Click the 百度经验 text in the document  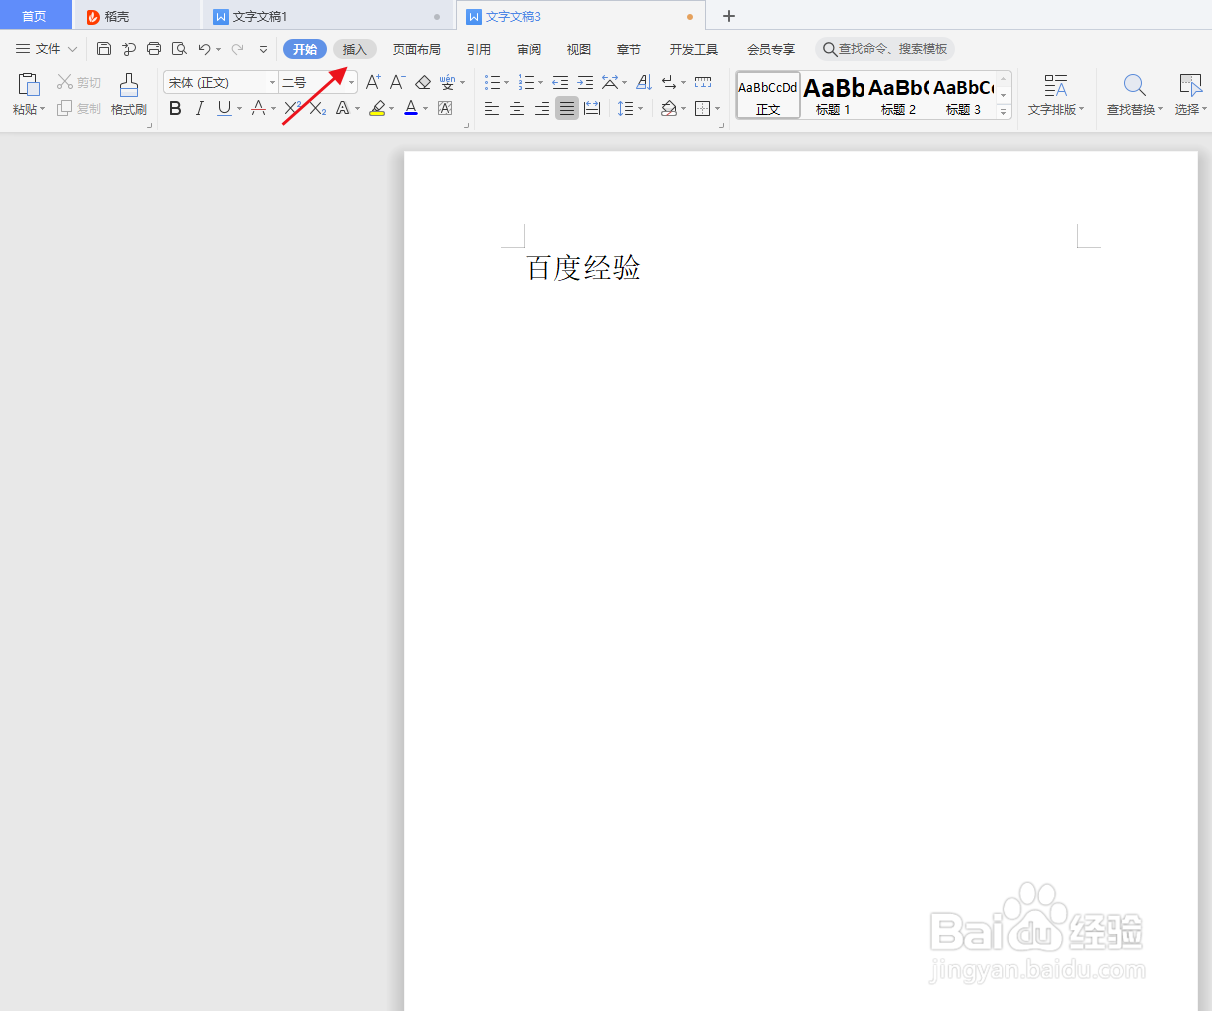tap(583, 268)
